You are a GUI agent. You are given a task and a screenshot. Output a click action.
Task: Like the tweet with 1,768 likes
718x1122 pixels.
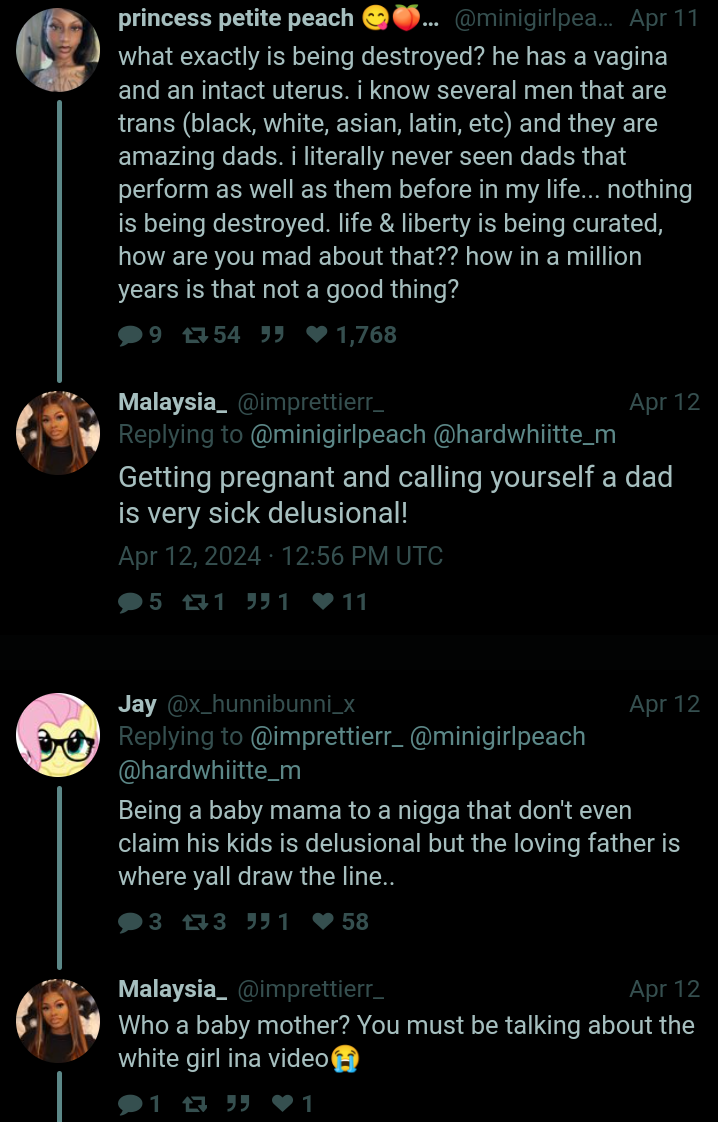(x=318, y=335)
